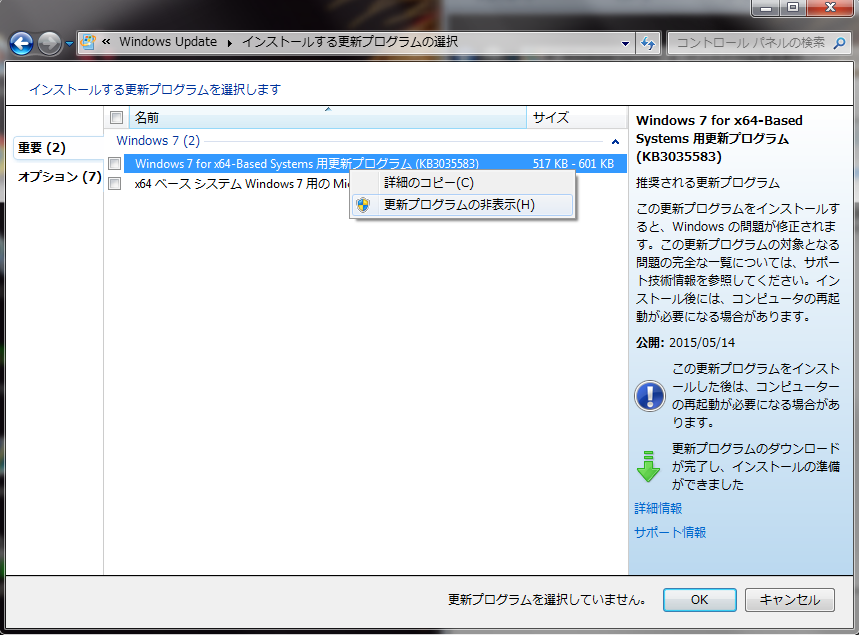Click the Back navigation arrow
The height and width of the screenshot is (635, 859).
coord(22,43)
